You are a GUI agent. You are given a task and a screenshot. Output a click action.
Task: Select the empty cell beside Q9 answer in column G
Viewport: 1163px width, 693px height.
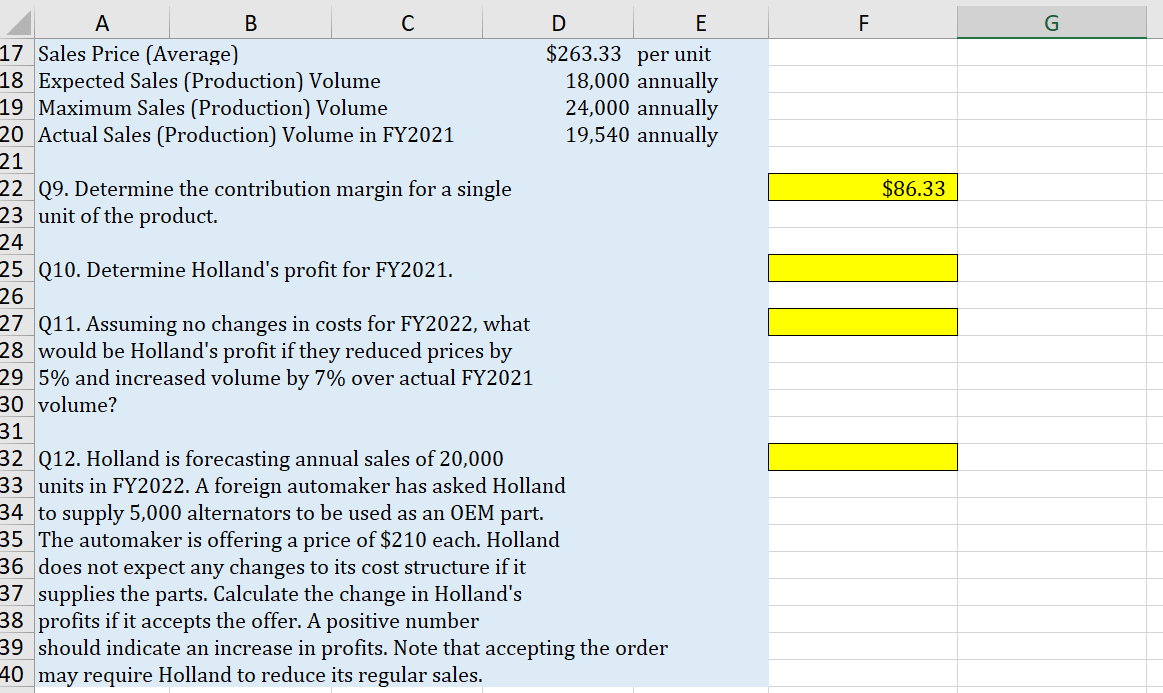(x=1051, y=187)
